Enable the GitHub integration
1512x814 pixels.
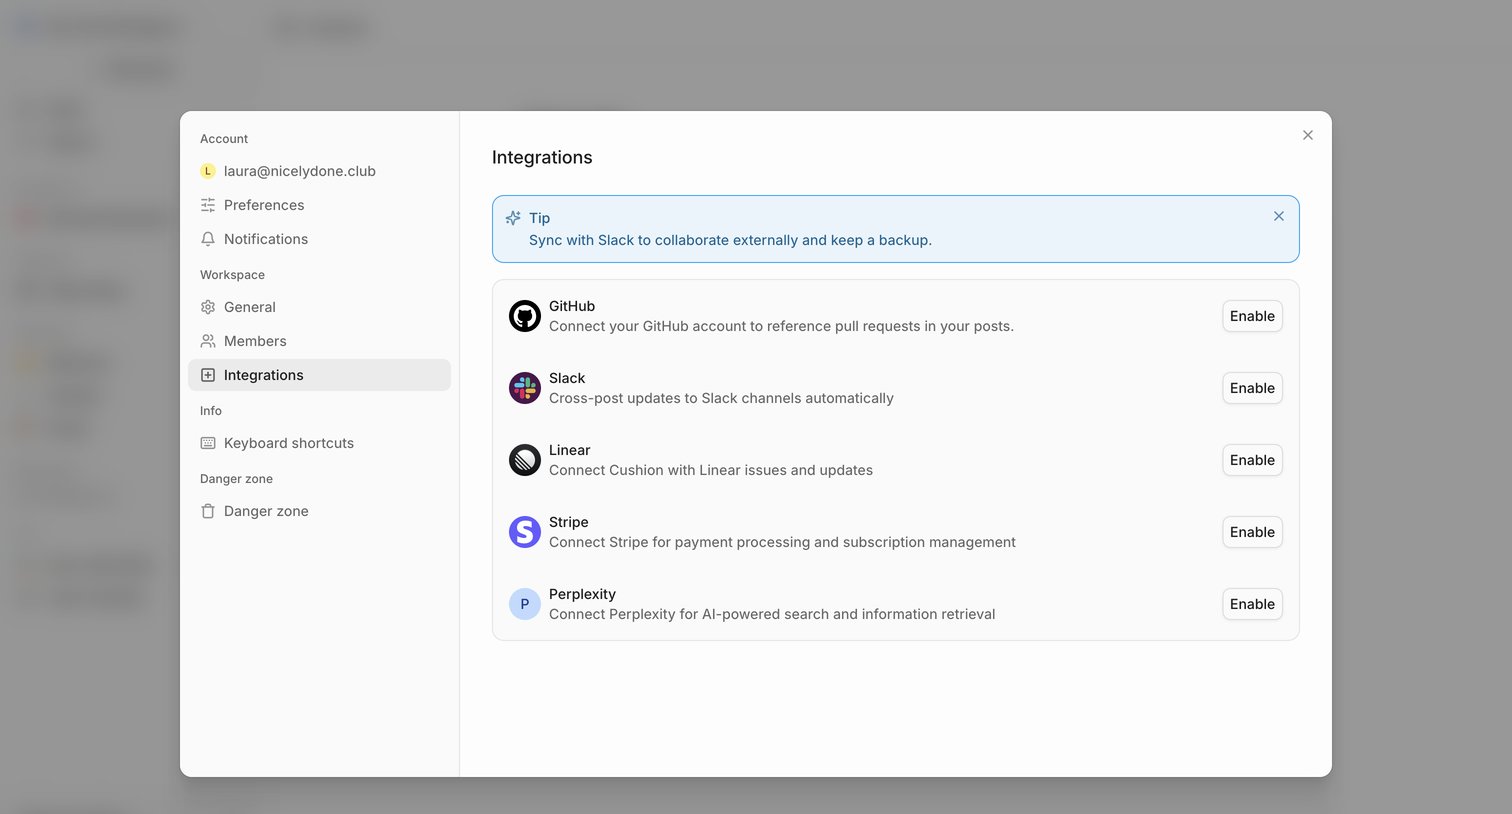1252,316
